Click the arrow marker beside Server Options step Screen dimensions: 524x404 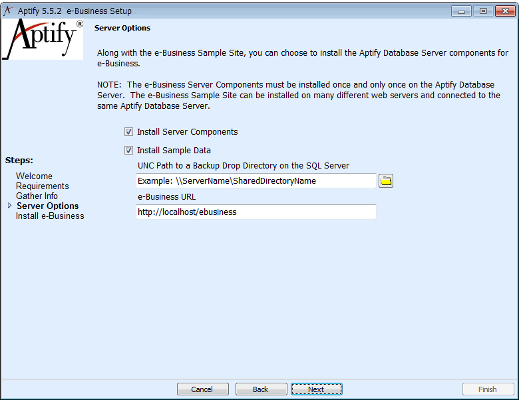10,206
